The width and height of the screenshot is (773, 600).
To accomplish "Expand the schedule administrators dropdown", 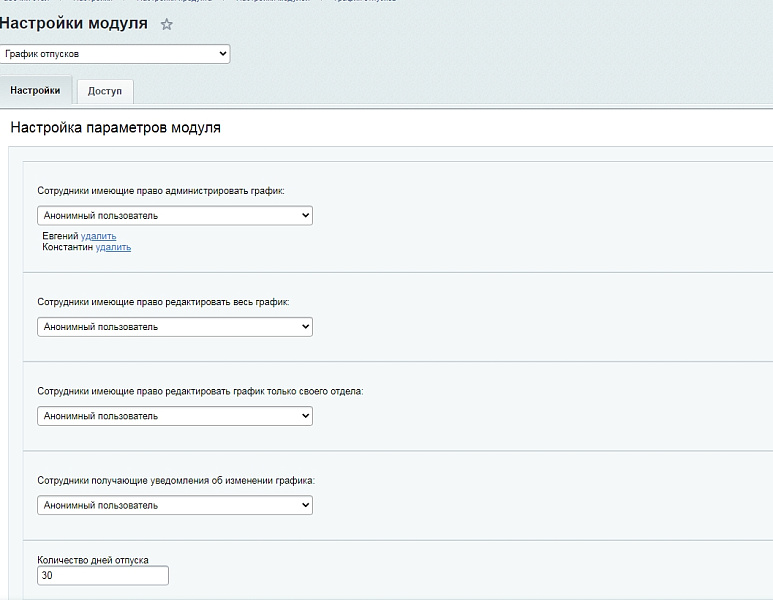I will coord(175,215).
